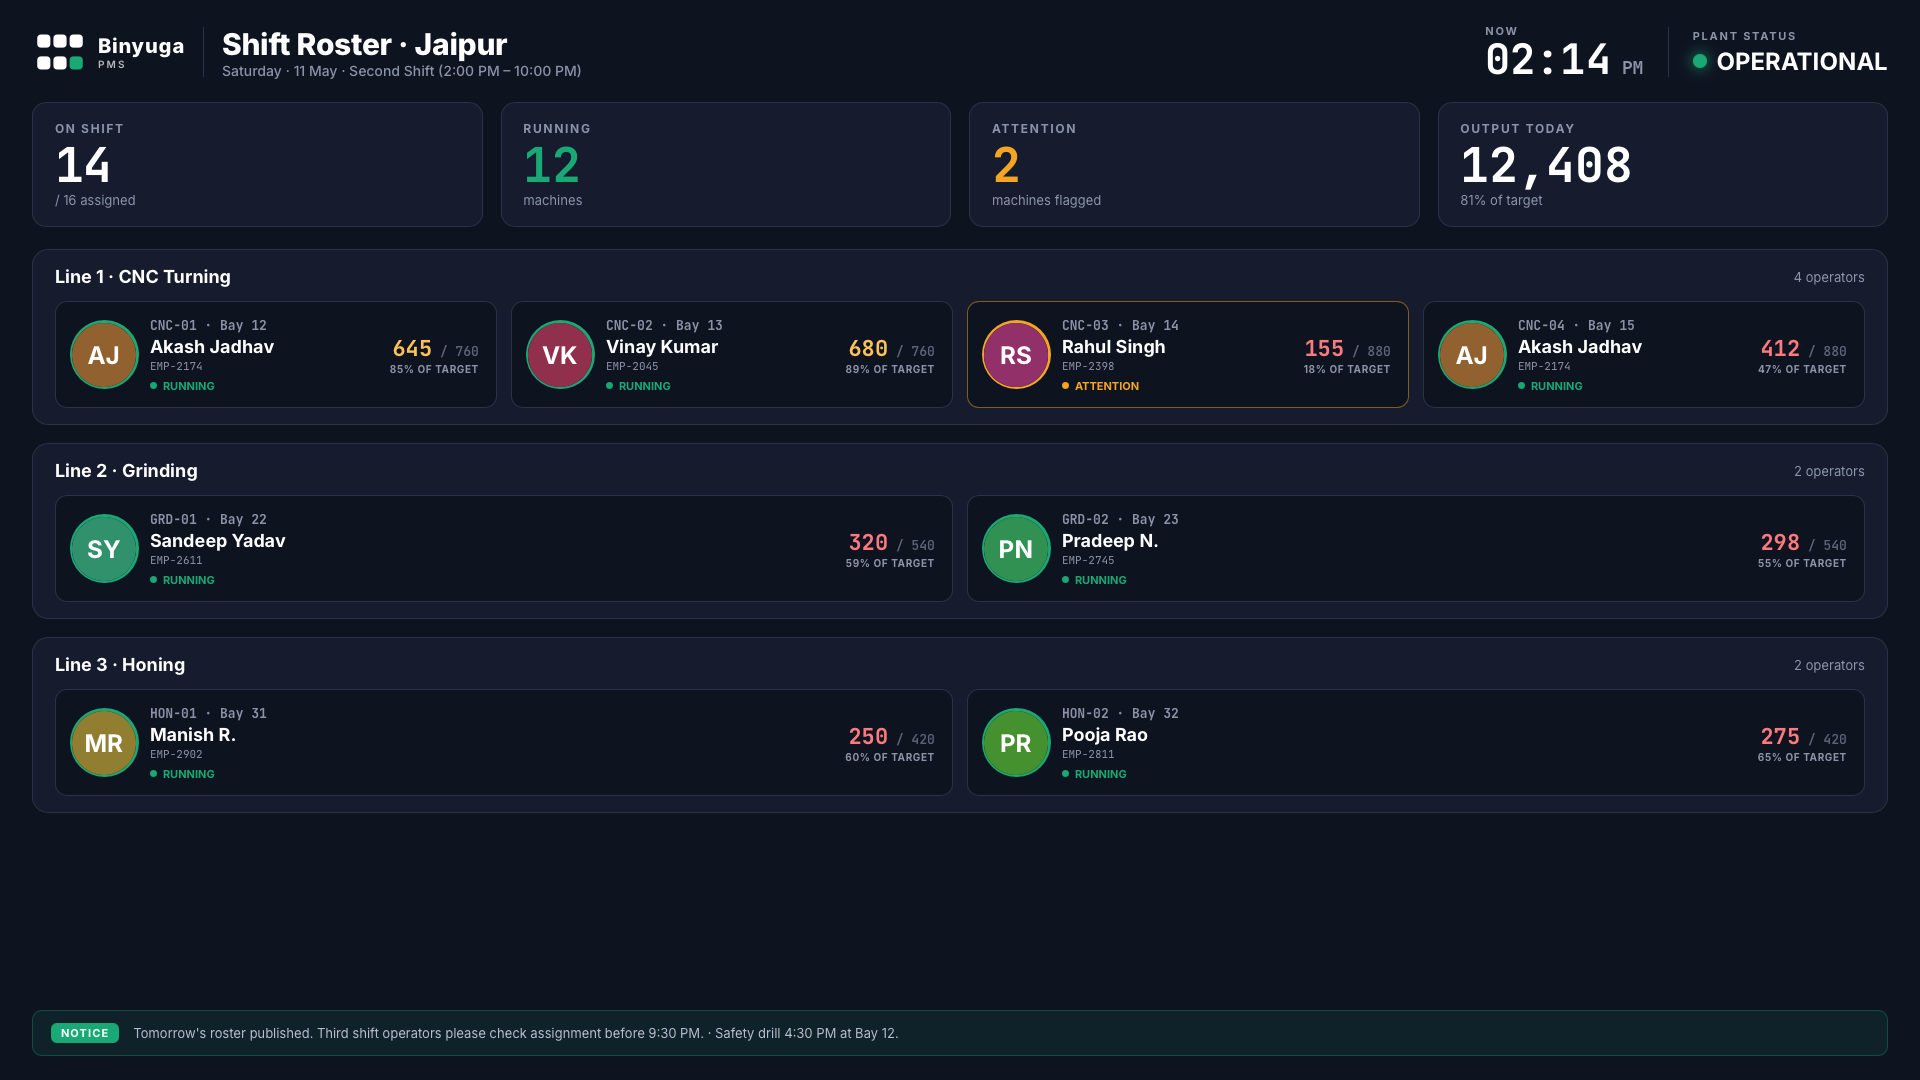Image resolution: width=1920 pixels, height=1080 pixels.
Task: Click the Shift Roster · Jaipur title
Action: pos(364,45)
